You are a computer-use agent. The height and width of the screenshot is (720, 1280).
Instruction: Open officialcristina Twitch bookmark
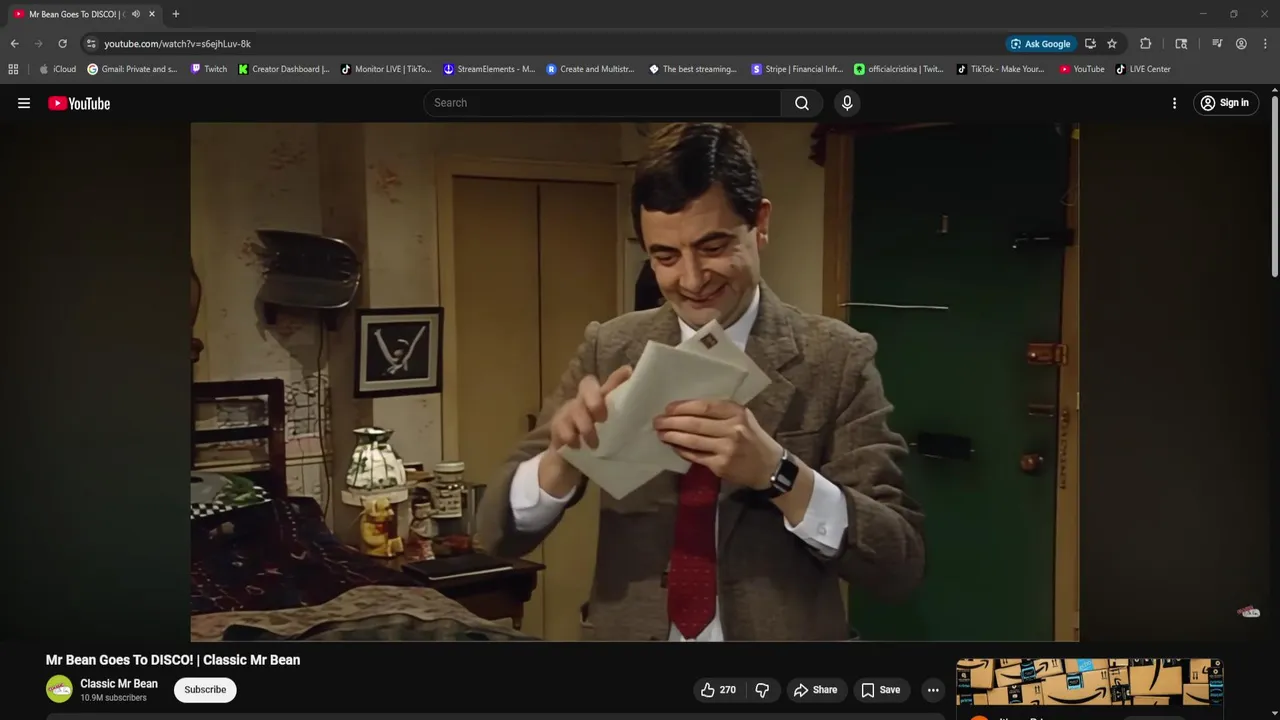tap(899, 69)
